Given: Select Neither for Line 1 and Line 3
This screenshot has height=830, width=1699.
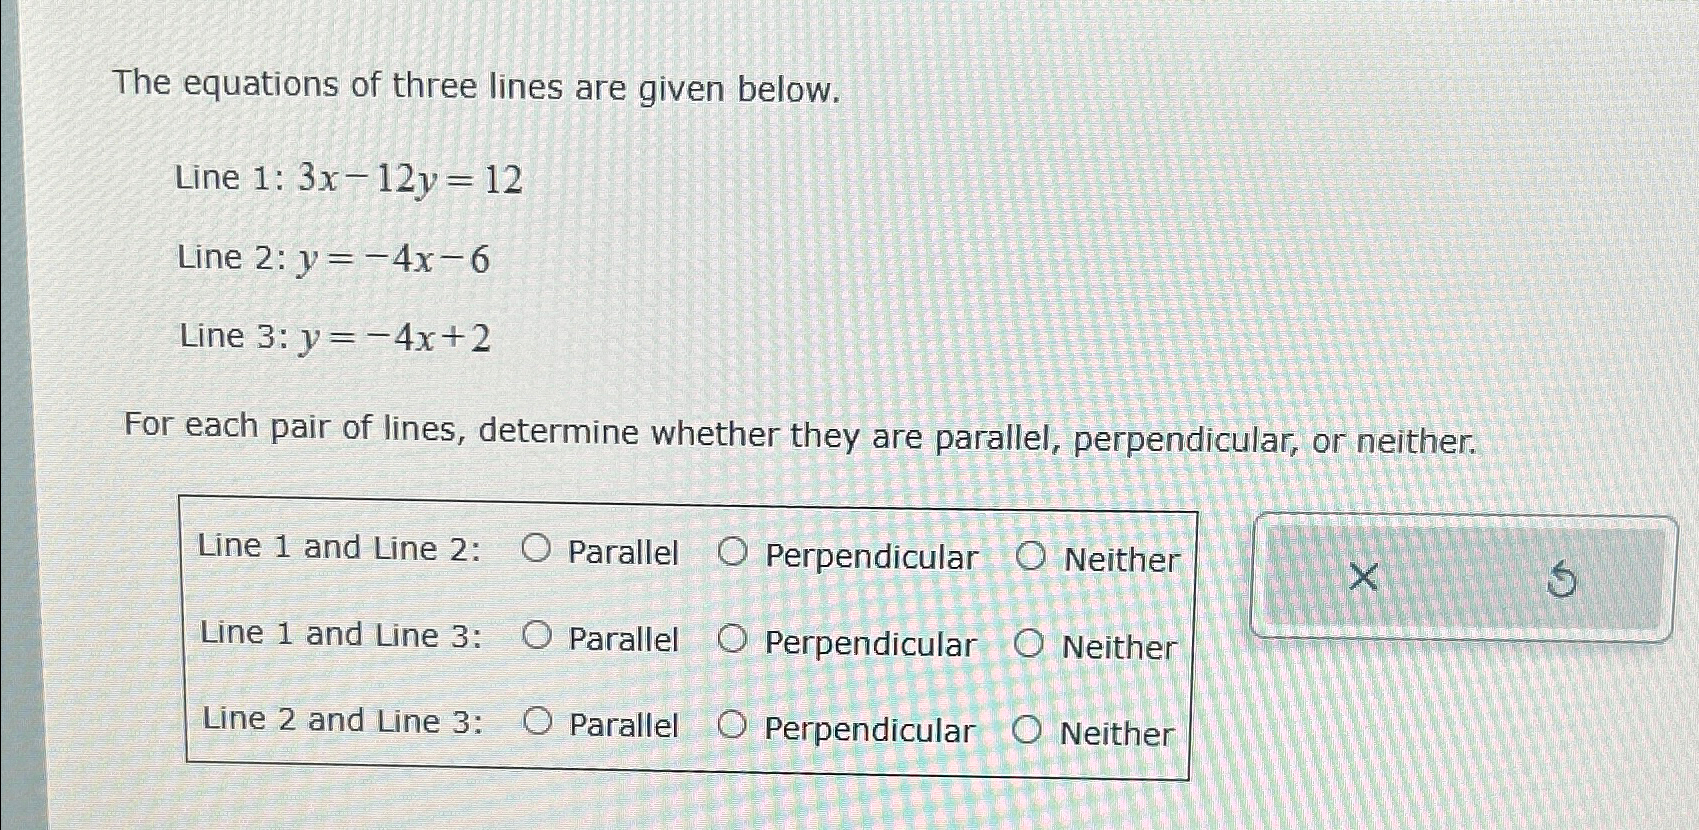Looking at the screenshot, I should pos(1029,645).
